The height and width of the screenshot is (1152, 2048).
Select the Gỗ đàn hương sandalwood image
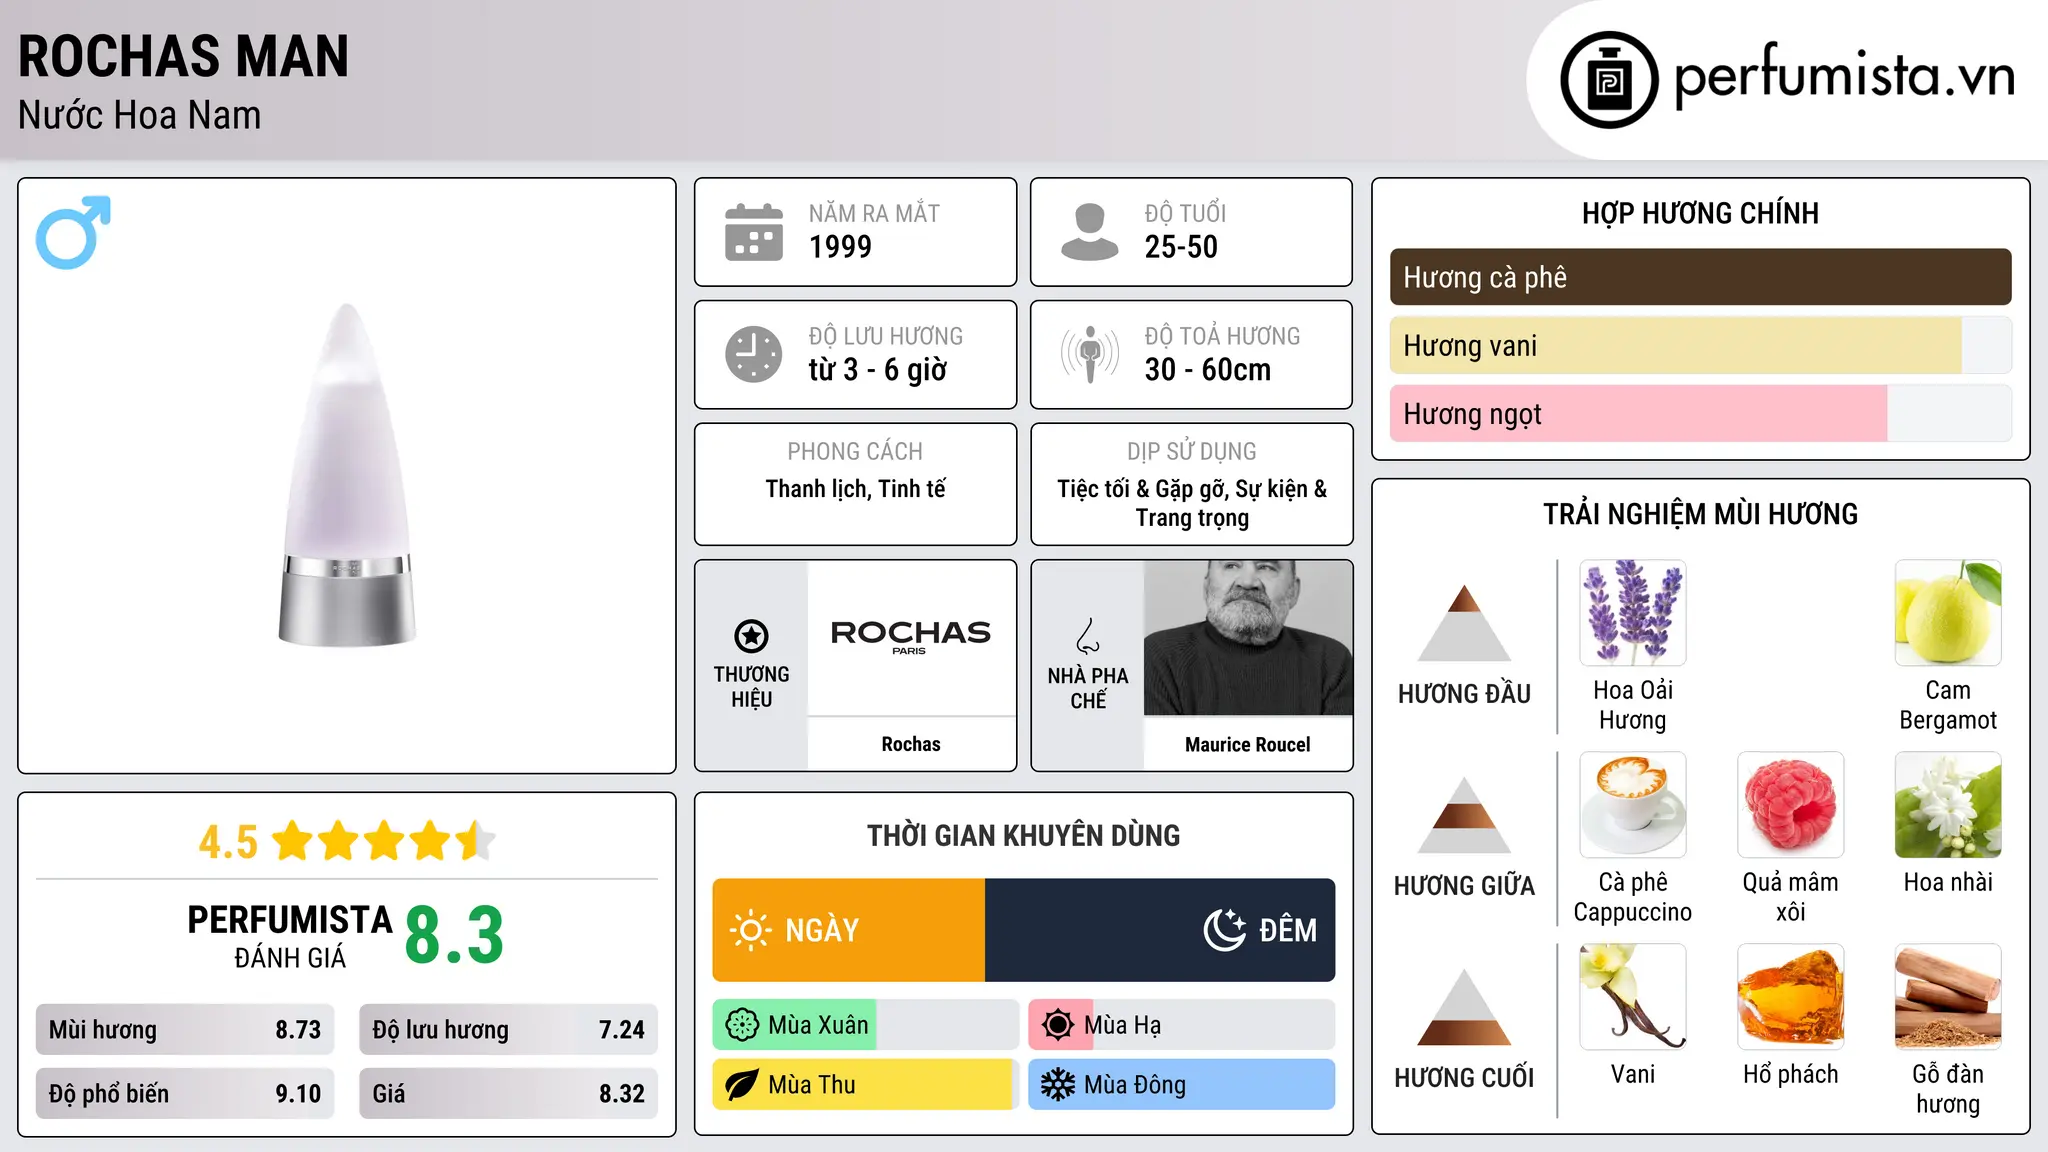1948,997
